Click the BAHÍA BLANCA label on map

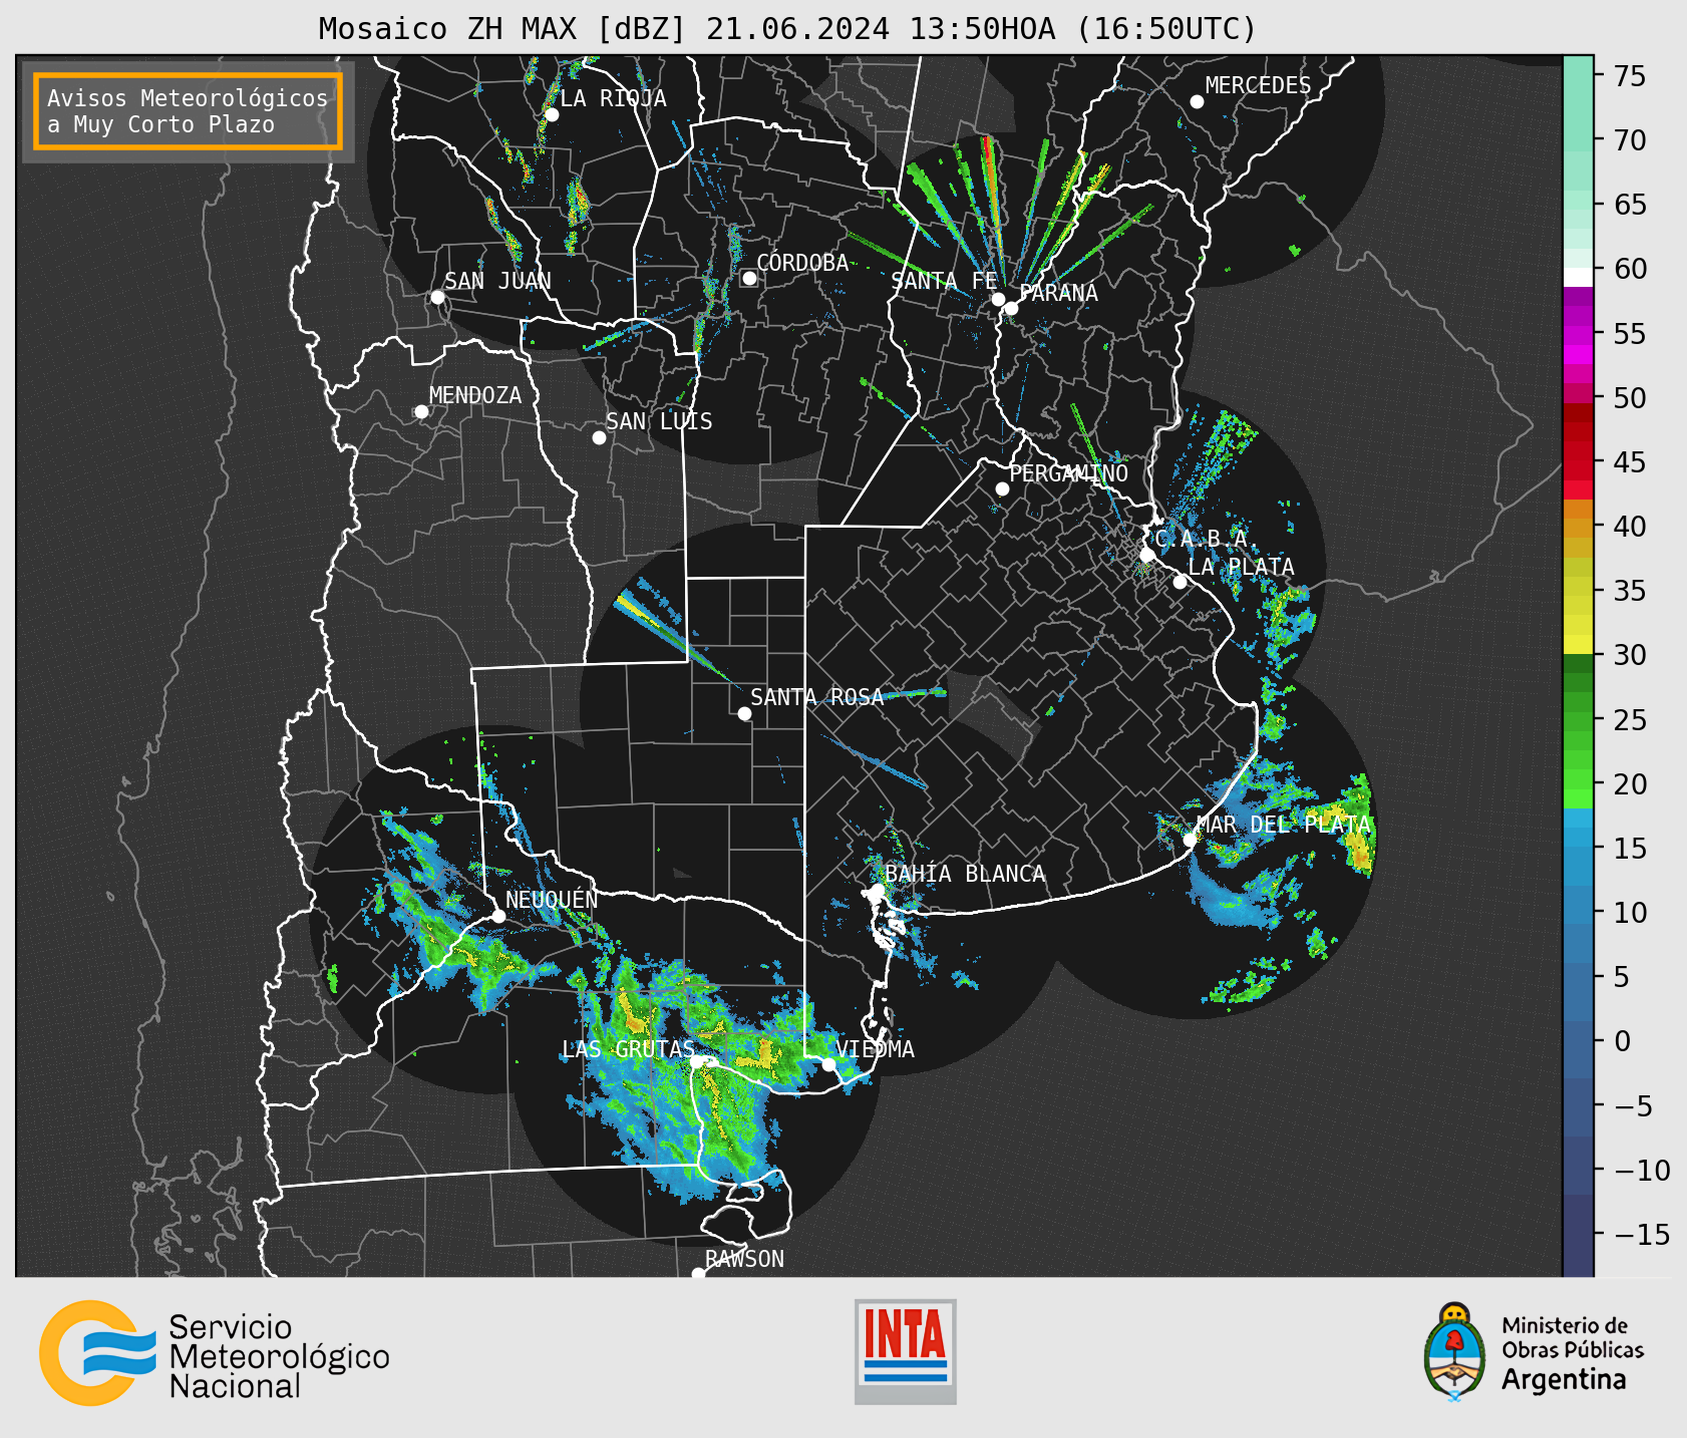click(x=965, y=873)
